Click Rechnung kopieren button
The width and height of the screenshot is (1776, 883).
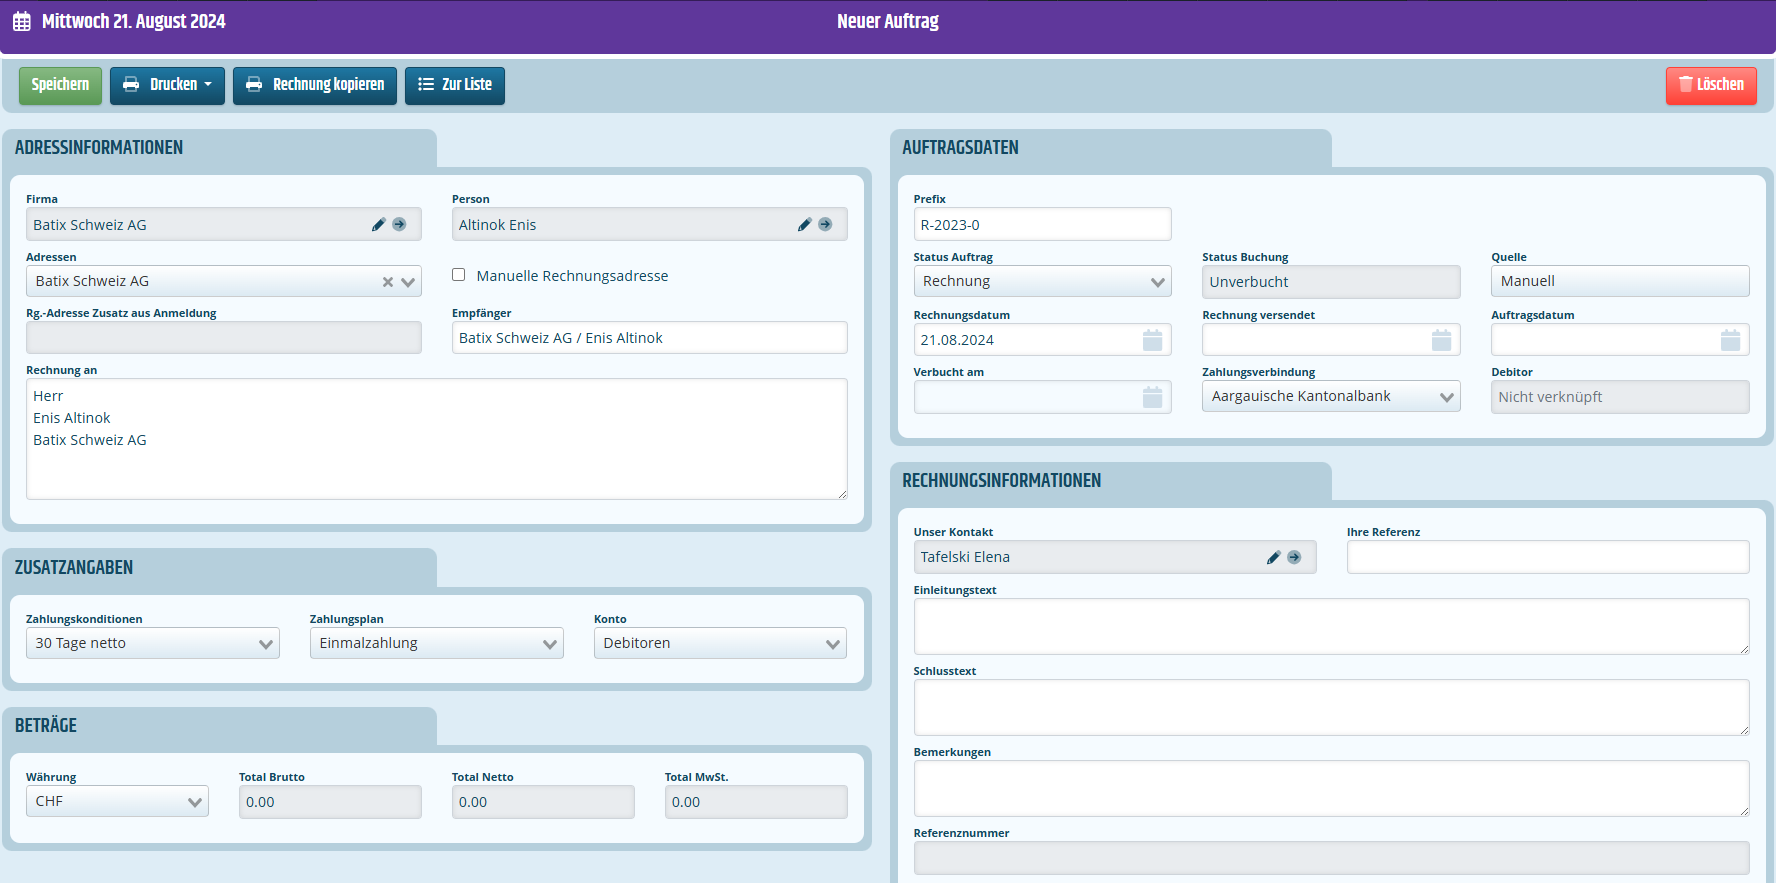tap(315, 85)
